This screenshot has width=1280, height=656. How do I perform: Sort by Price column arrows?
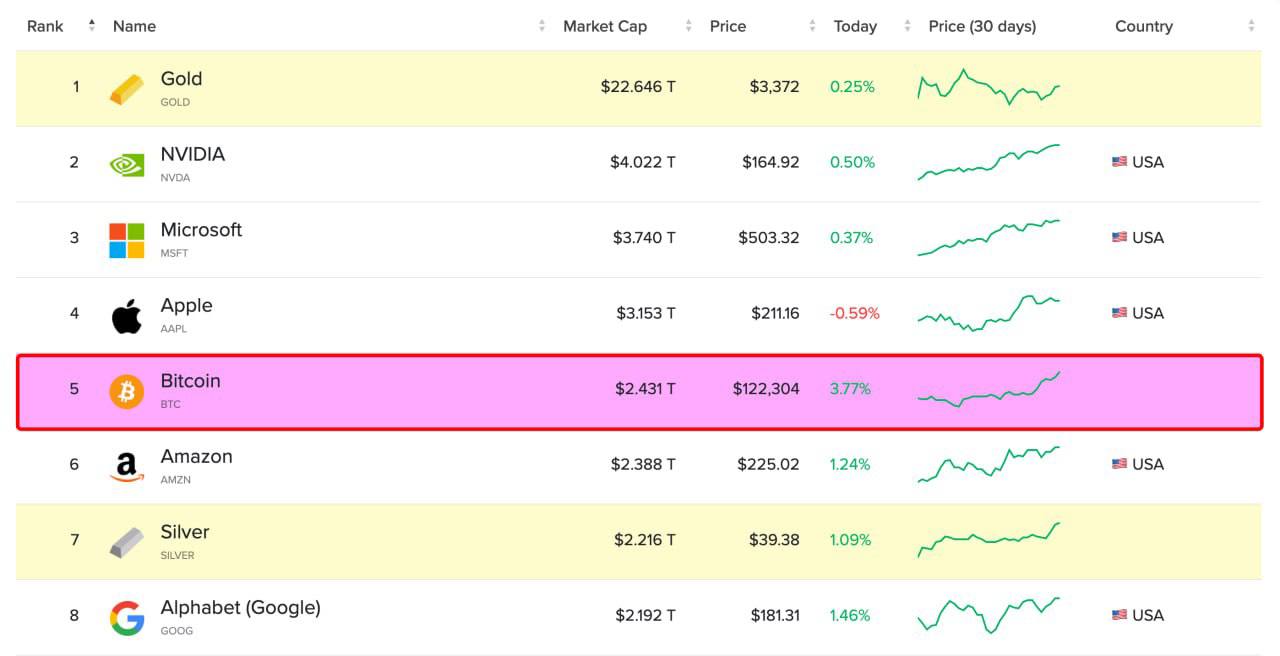coord(814,26)
